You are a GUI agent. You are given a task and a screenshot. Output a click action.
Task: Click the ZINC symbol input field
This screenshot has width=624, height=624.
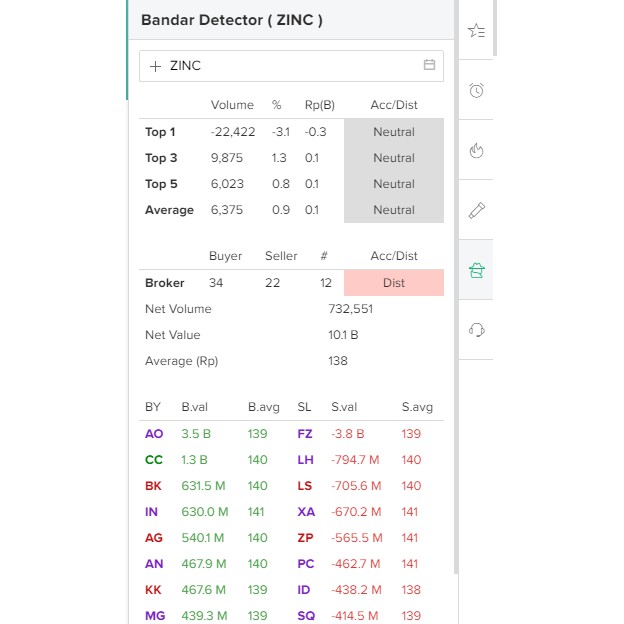coord(291,66)
